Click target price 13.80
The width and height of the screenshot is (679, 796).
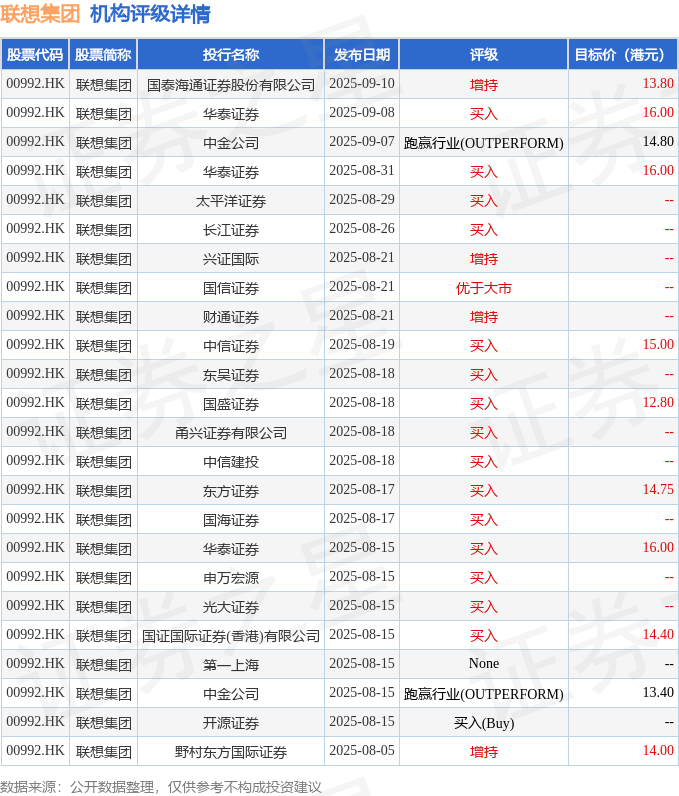pyautogui.click(x=658, y=83)
